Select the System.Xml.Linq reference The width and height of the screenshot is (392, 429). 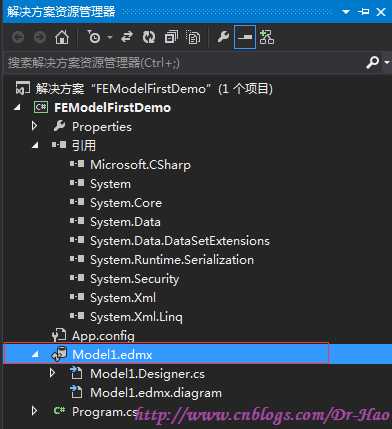pos(136,317)
